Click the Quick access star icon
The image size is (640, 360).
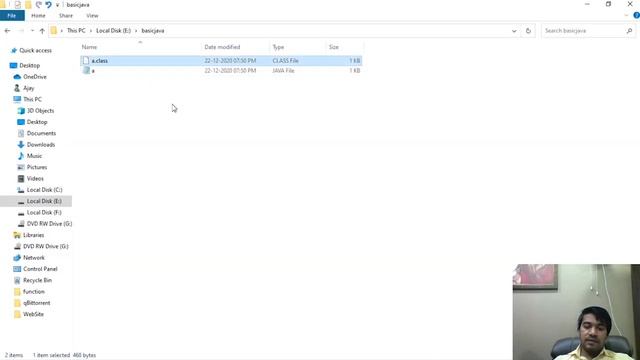tap(14, 50)
